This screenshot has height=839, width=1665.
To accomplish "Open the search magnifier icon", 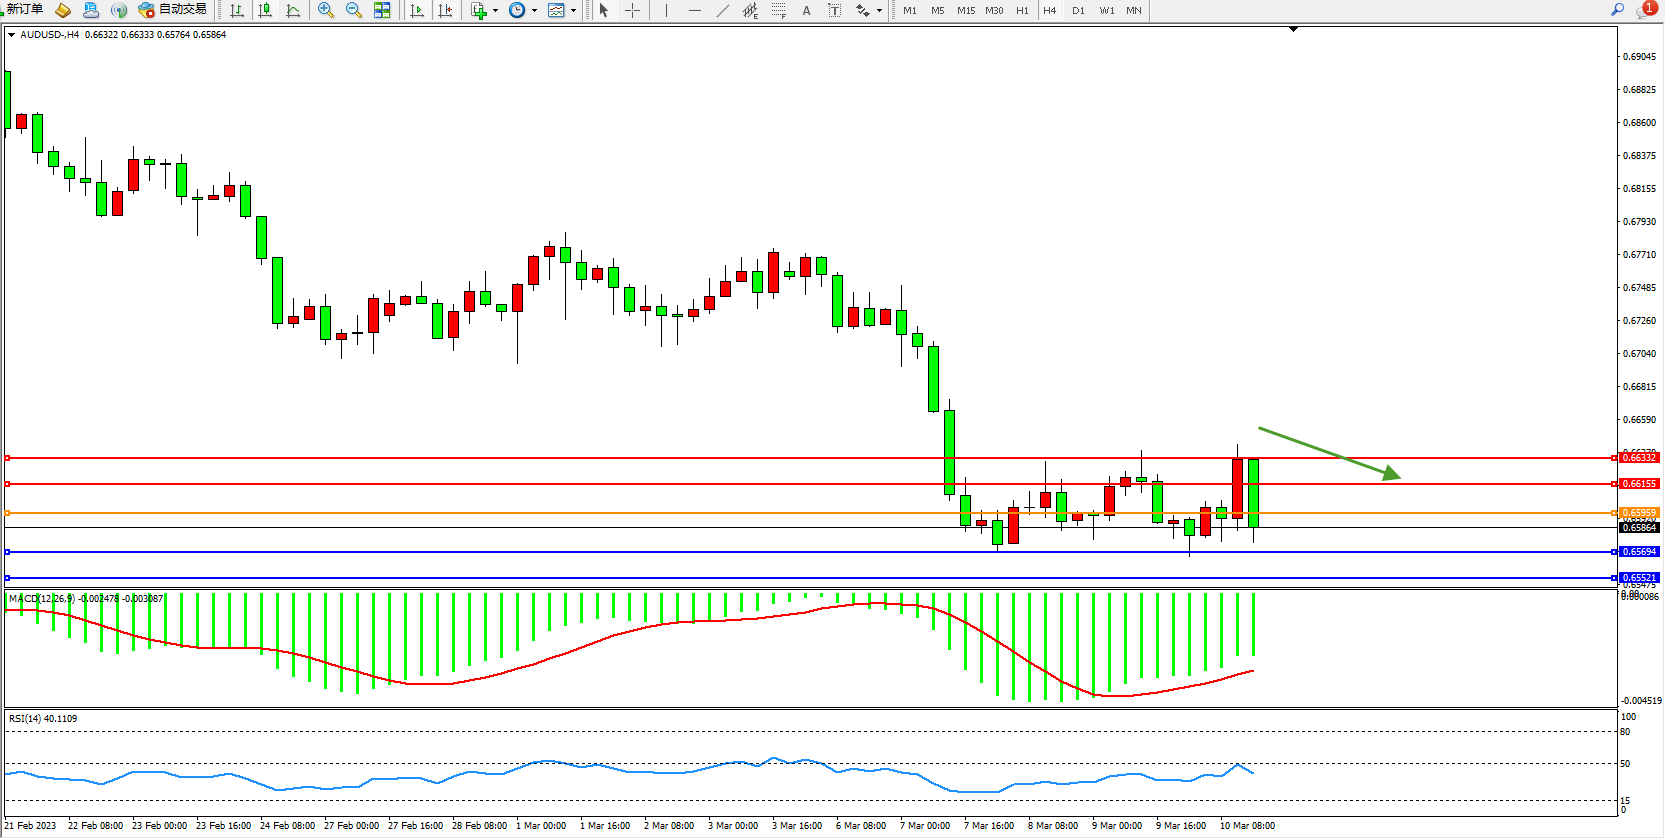I will 1616,10.
